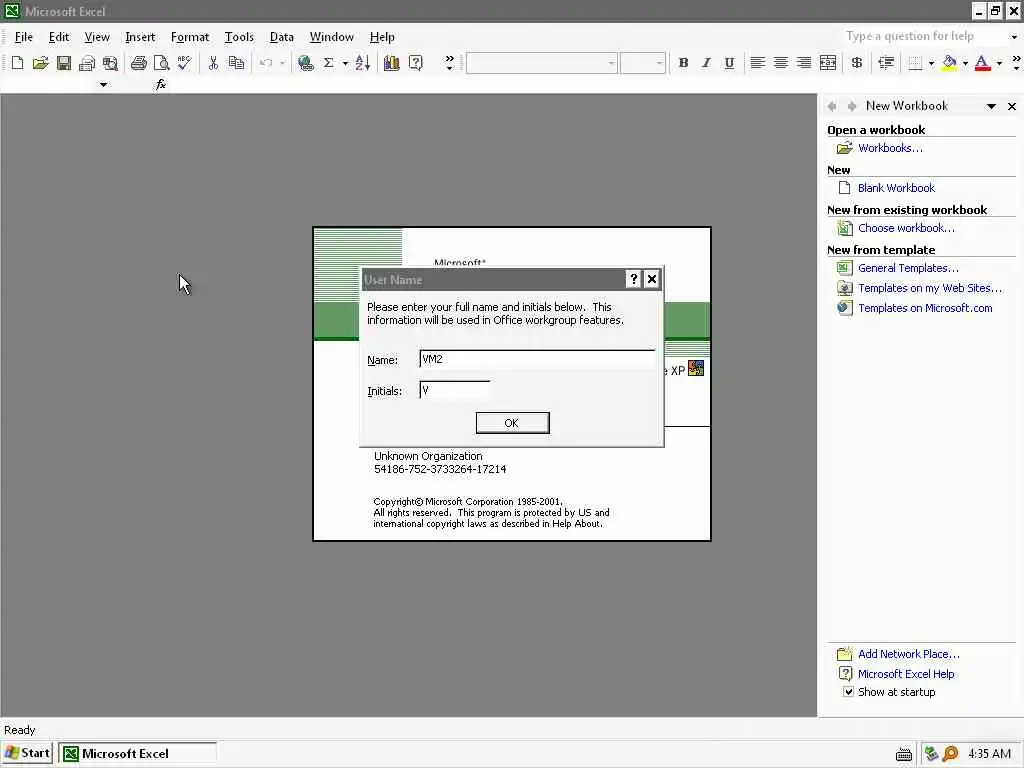Click the Microsoft Excel Help toolbar icon

click(x=415, y=63)
